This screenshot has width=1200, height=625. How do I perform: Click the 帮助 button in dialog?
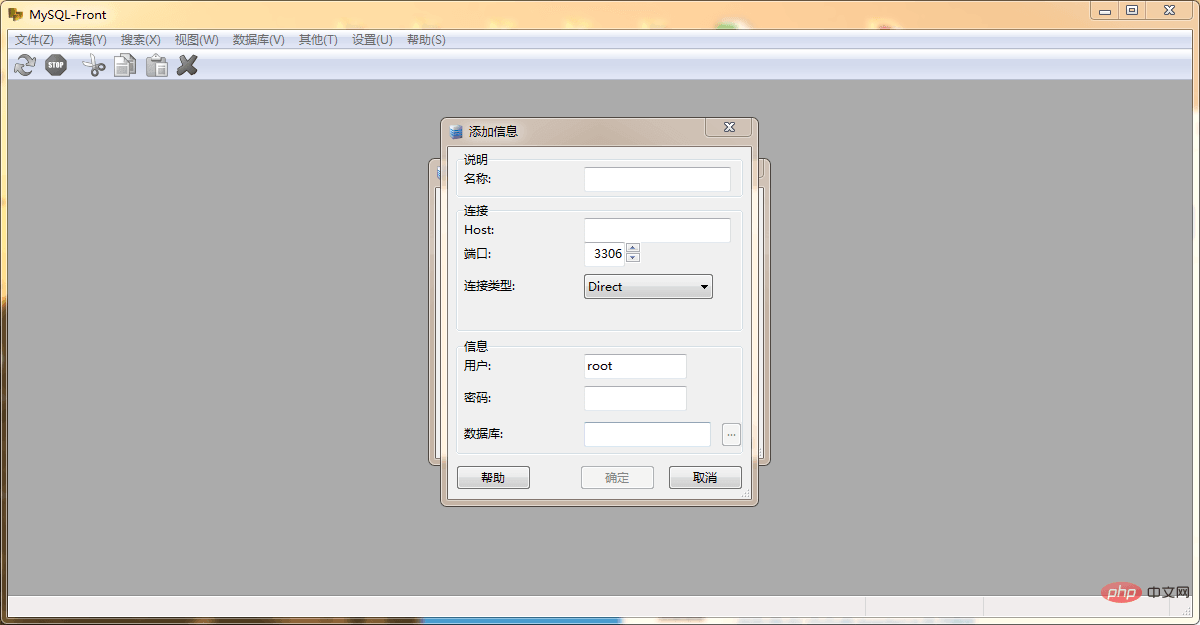[x=493, y=478]
